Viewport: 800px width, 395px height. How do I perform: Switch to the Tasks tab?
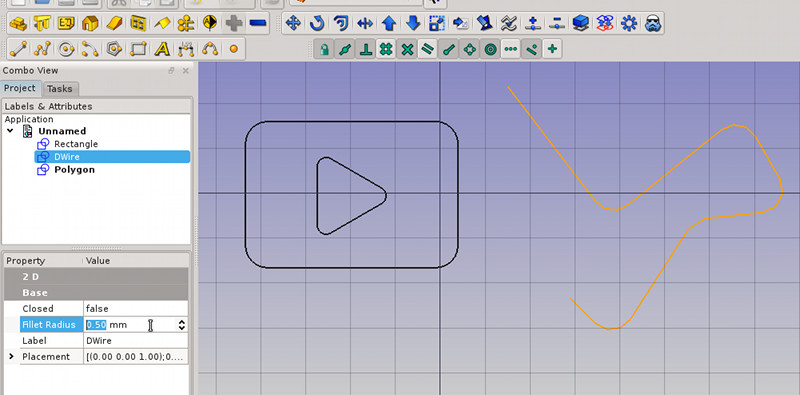60,89
